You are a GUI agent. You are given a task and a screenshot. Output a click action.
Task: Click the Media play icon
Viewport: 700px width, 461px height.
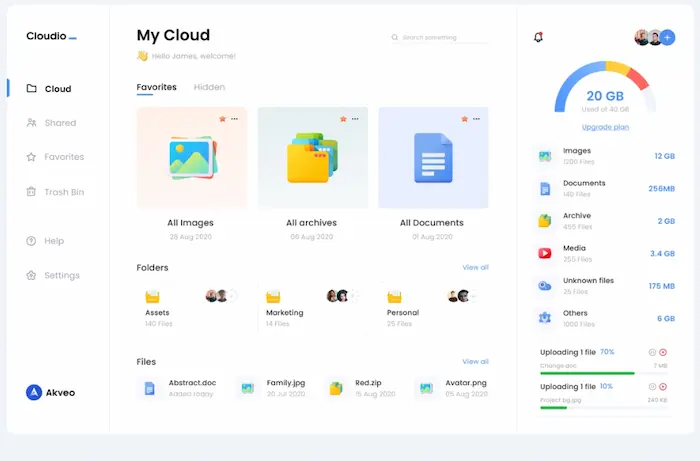click(545, 253)
